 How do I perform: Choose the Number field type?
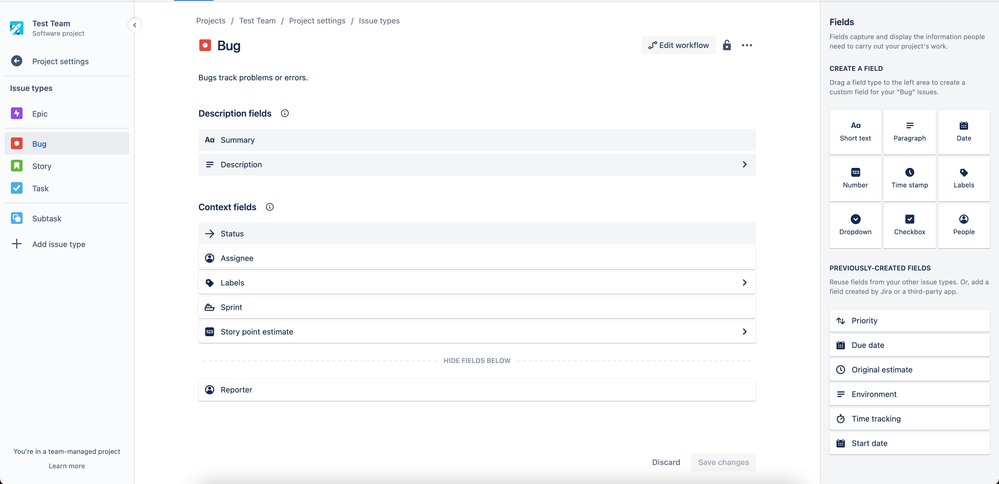point(855,179)
